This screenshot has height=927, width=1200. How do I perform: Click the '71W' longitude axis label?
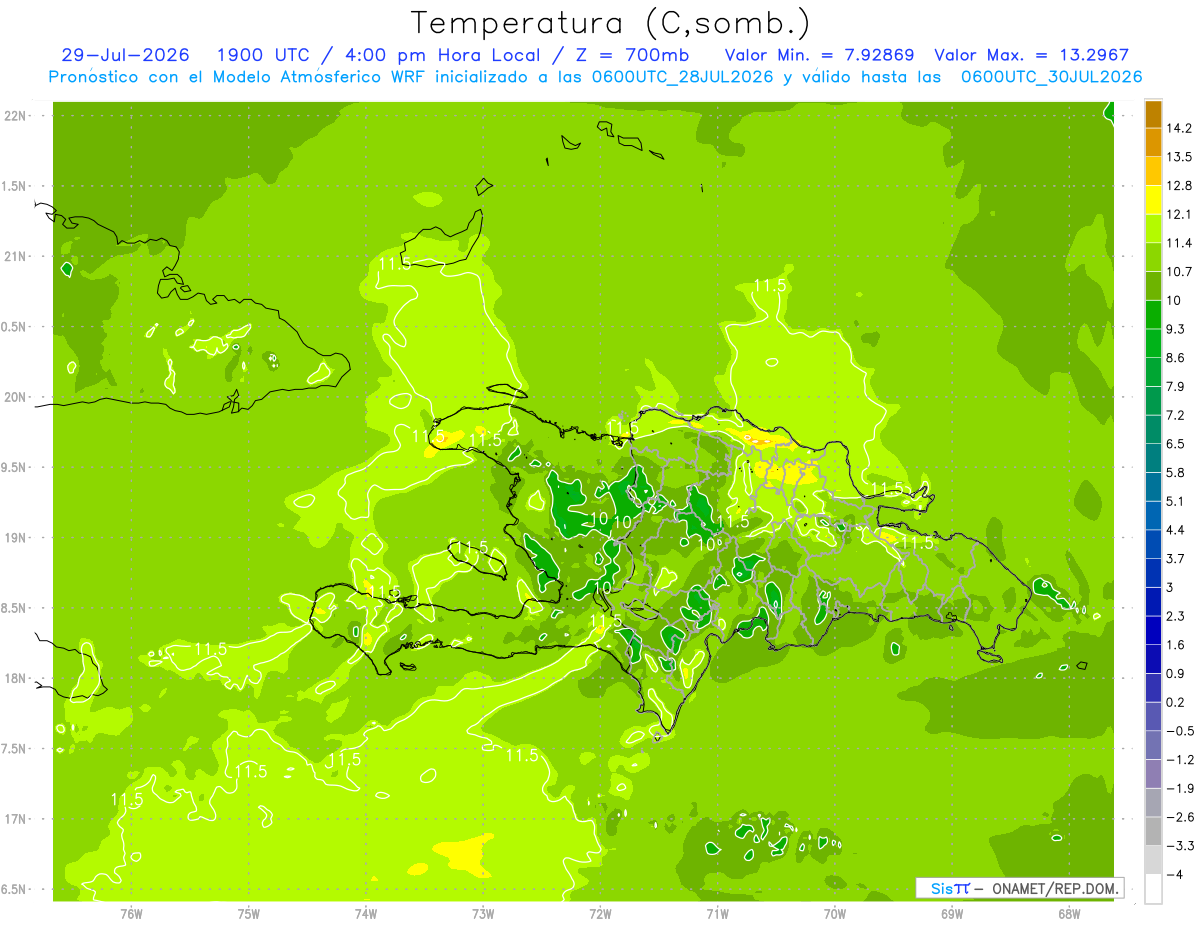pyautogui.click(x=717, y=914)
